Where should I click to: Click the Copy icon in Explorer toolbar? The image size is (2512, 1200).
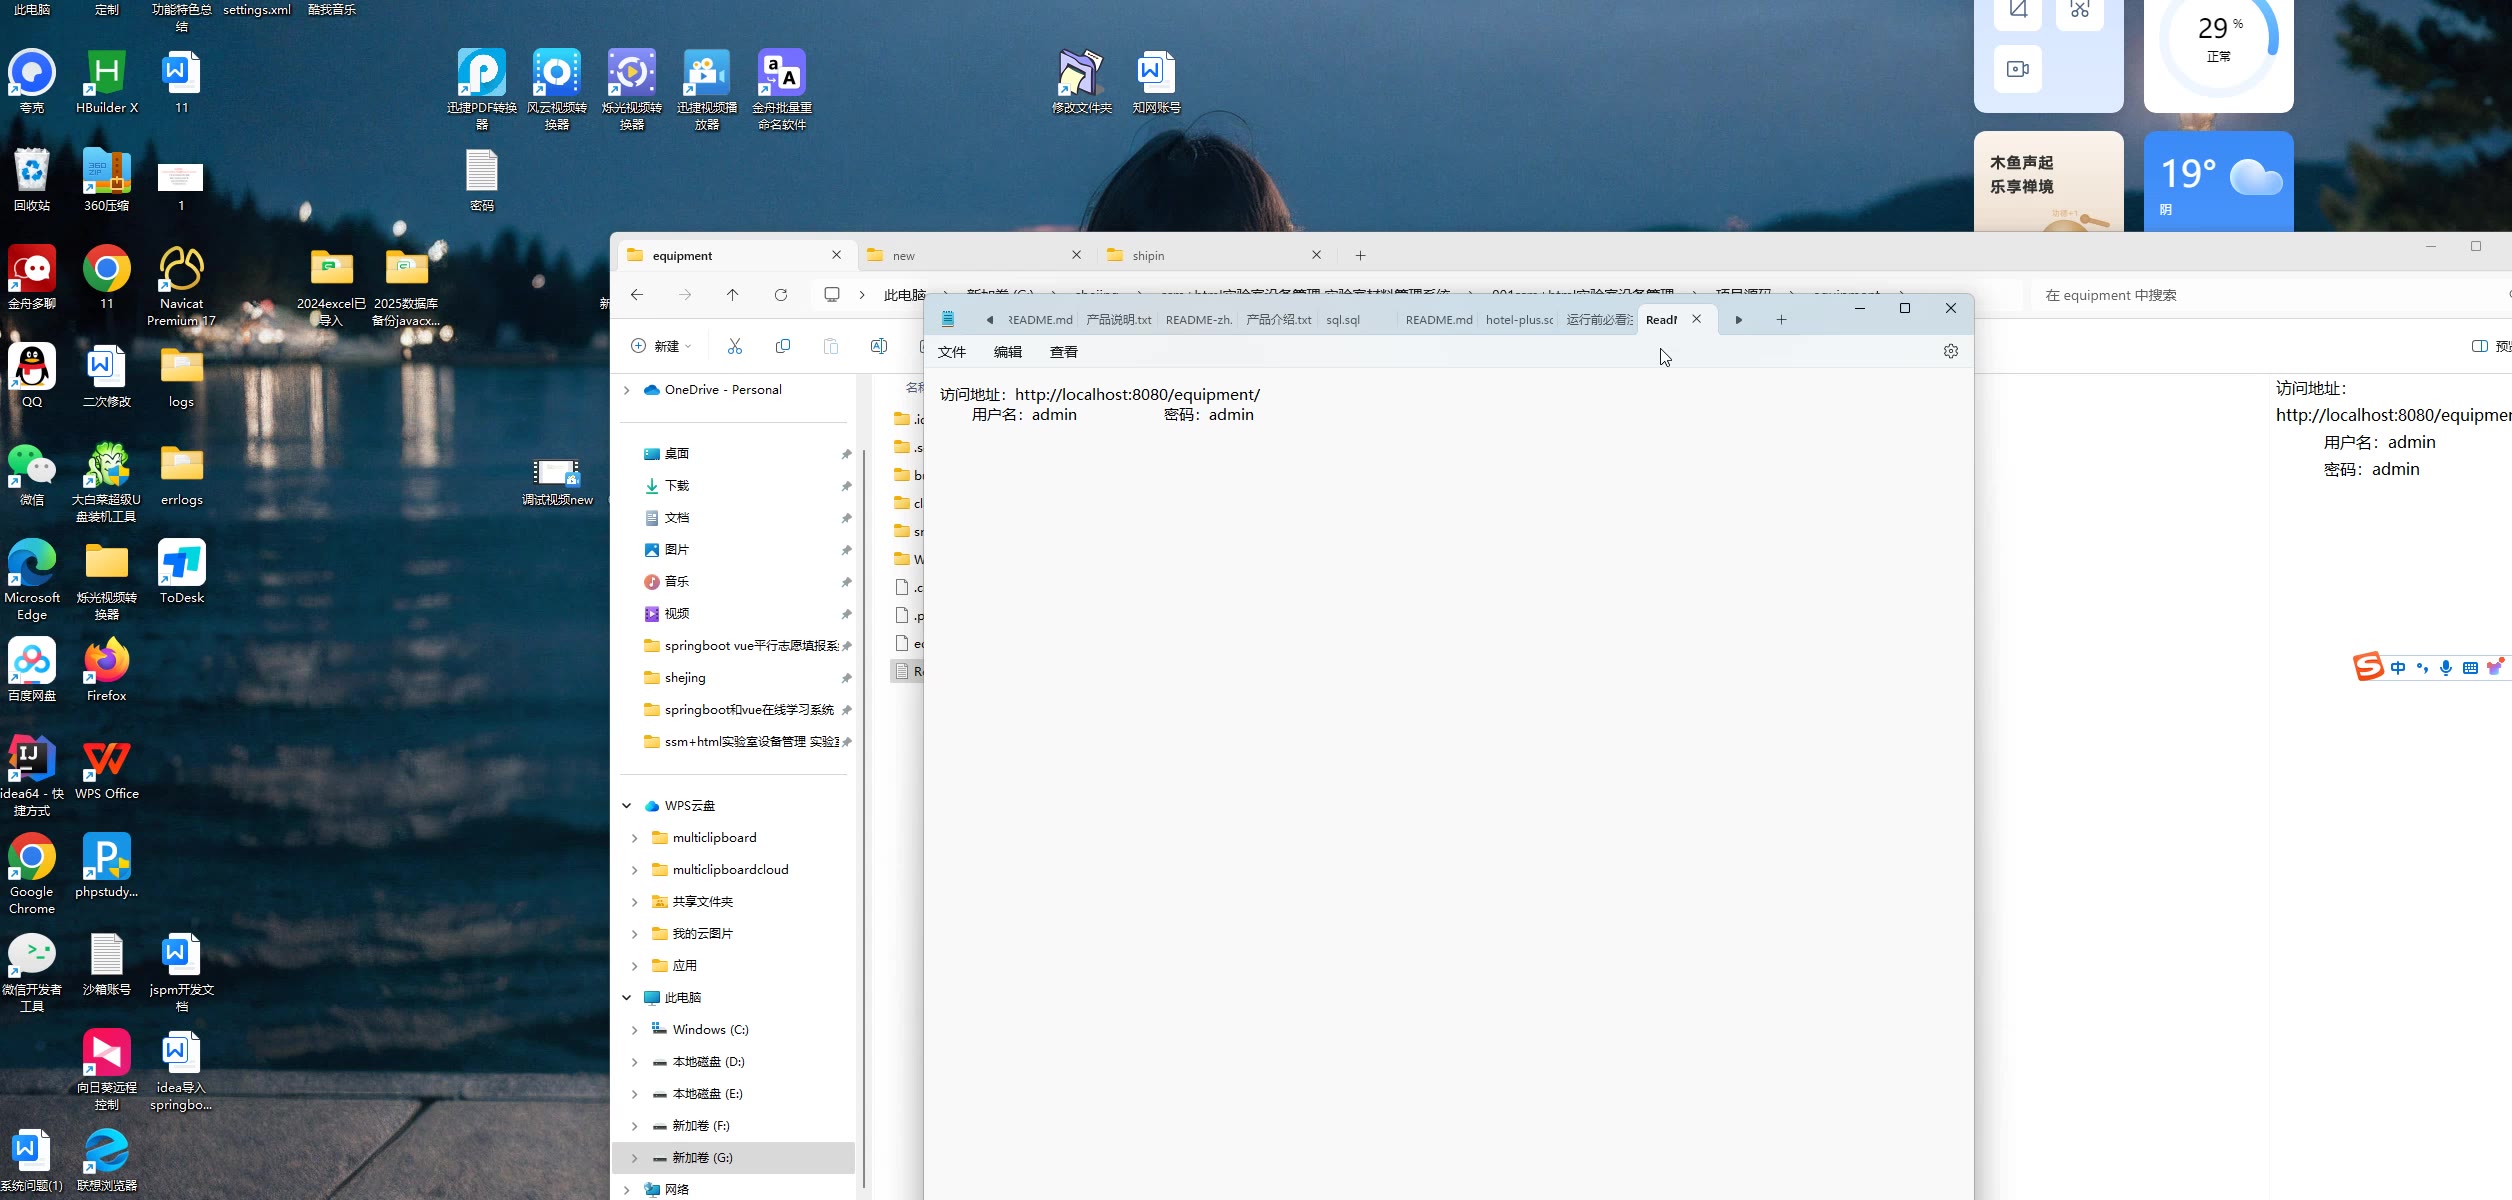click(783, 346)
